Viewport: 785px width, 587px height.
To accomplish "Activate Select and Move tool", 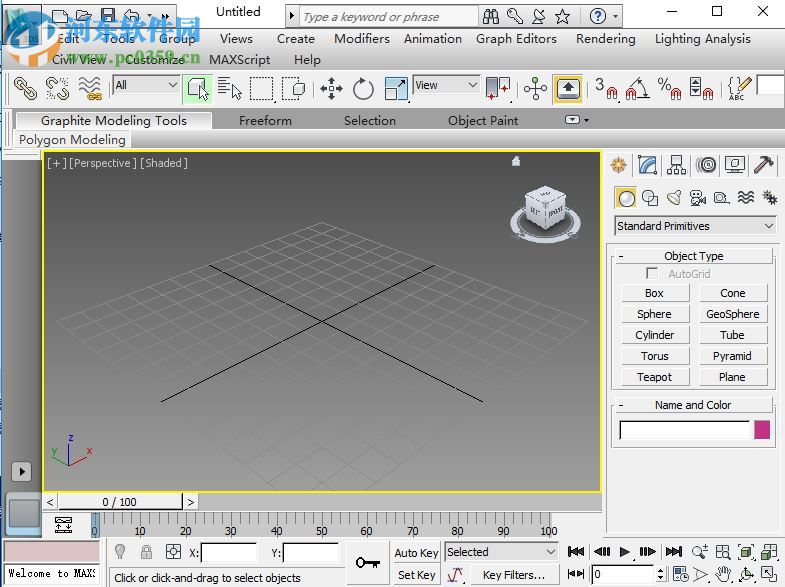I will coord(331,89).
